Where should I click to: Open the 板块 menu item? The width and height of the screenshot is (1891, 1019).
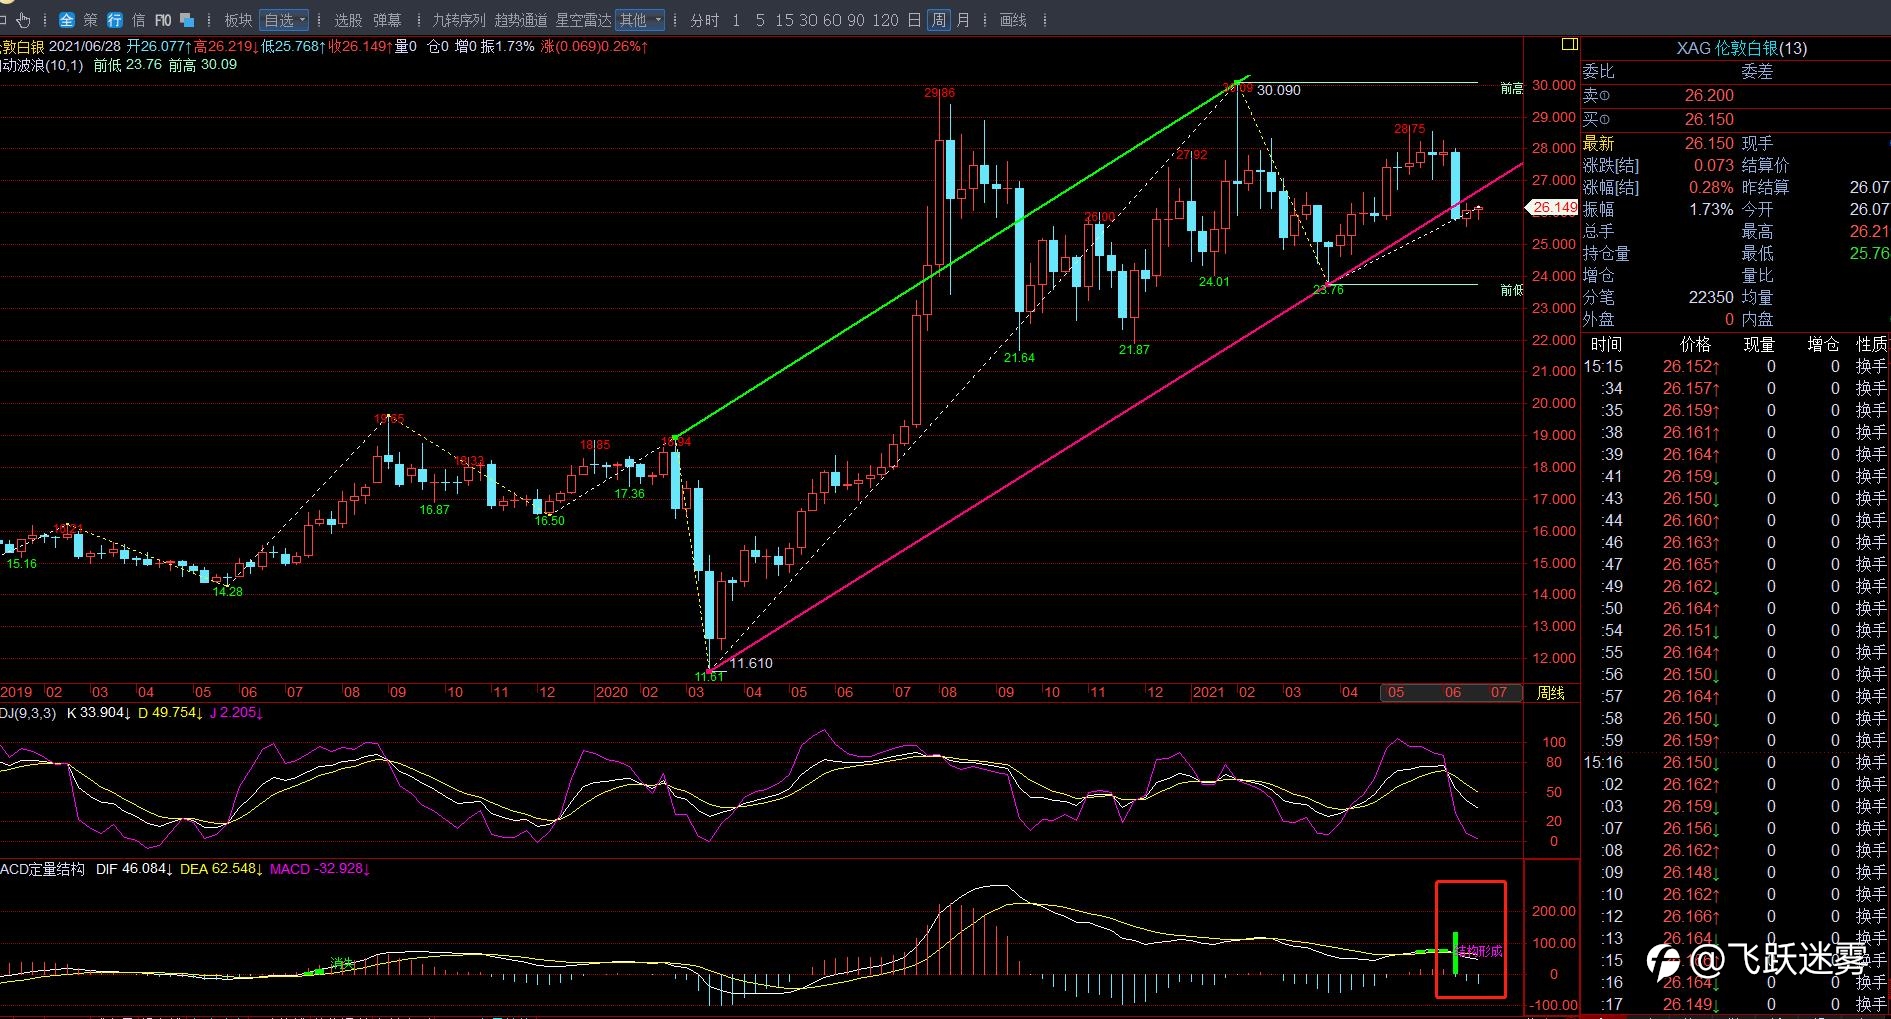point(238,20)
